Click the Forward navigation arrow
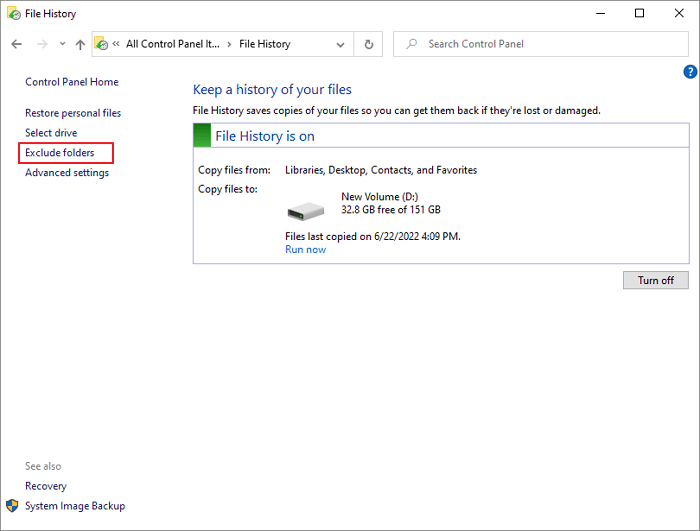 [41, 44]
